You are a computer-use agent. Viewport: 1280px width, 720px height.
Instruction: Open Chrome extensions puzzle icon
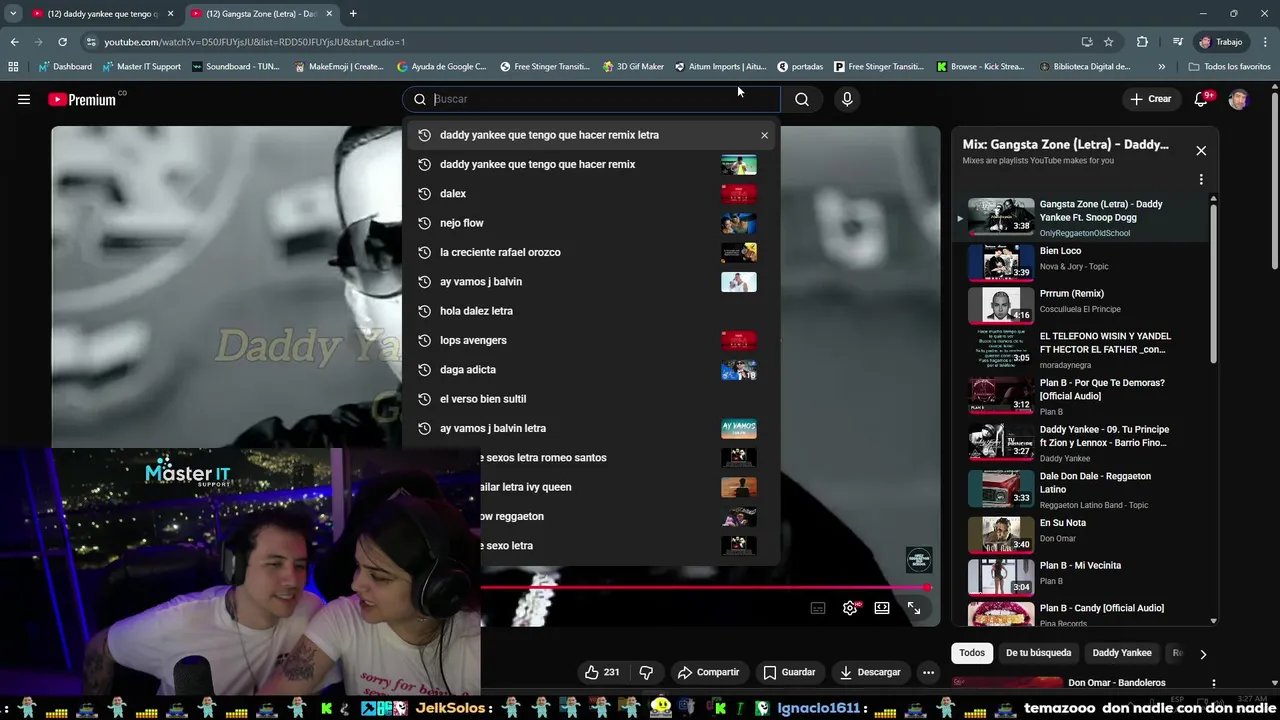pos(1142,42)
